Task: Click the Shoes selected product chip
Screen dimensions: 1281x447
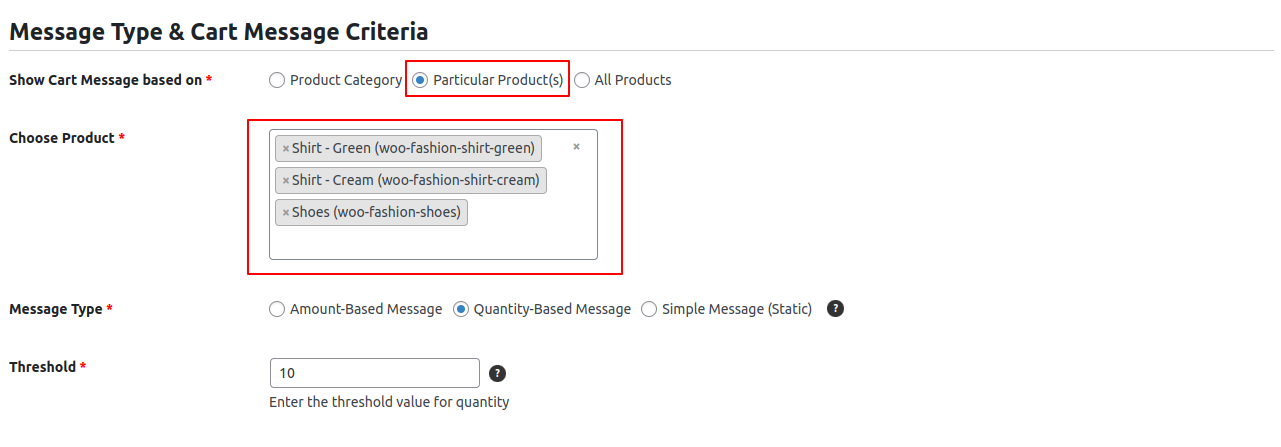Action: (376, 213)
